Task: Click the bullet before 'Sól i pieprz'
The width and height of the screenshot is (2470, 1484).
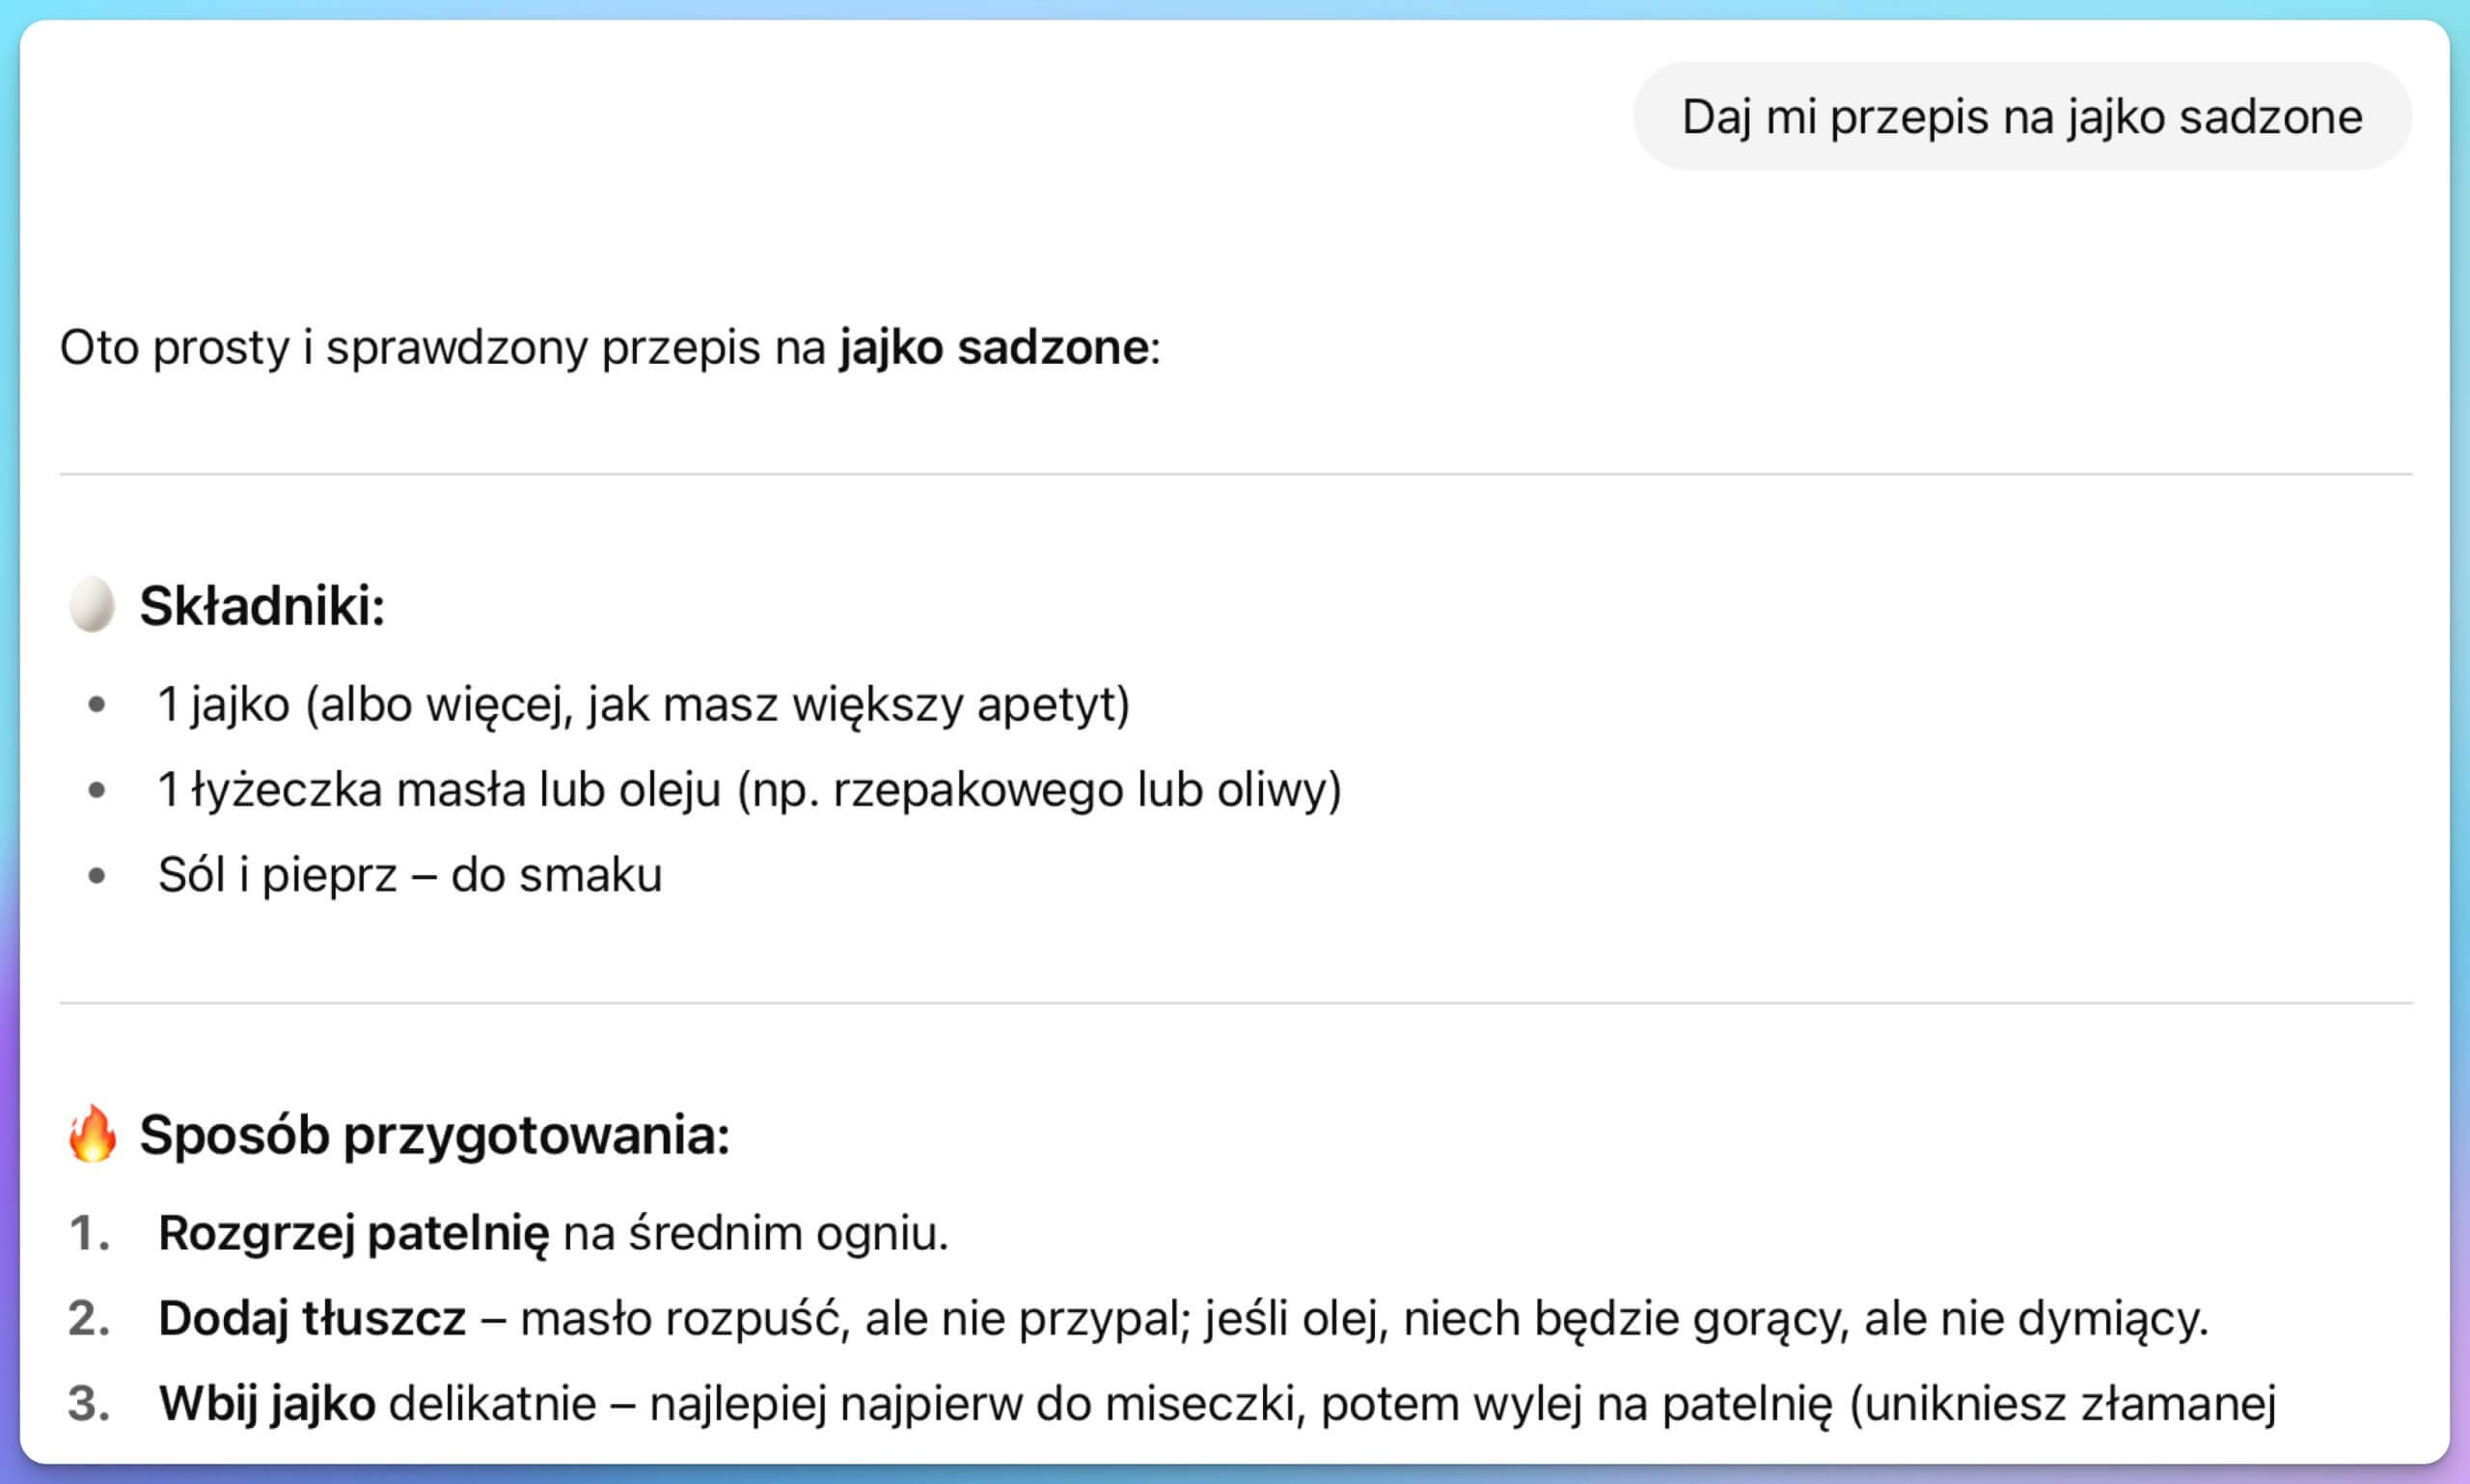Action: click(97, 876)
